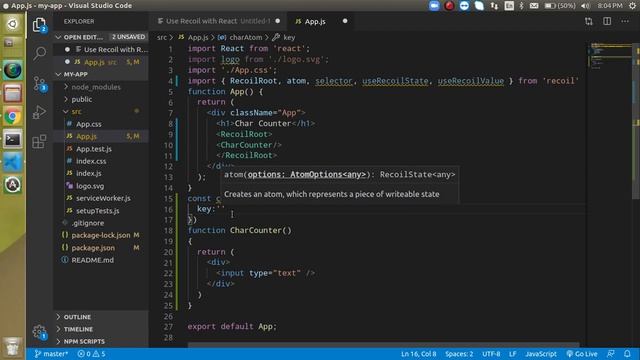
Task: Open package-lock.json in the file tree
Action: click(101, 235)
